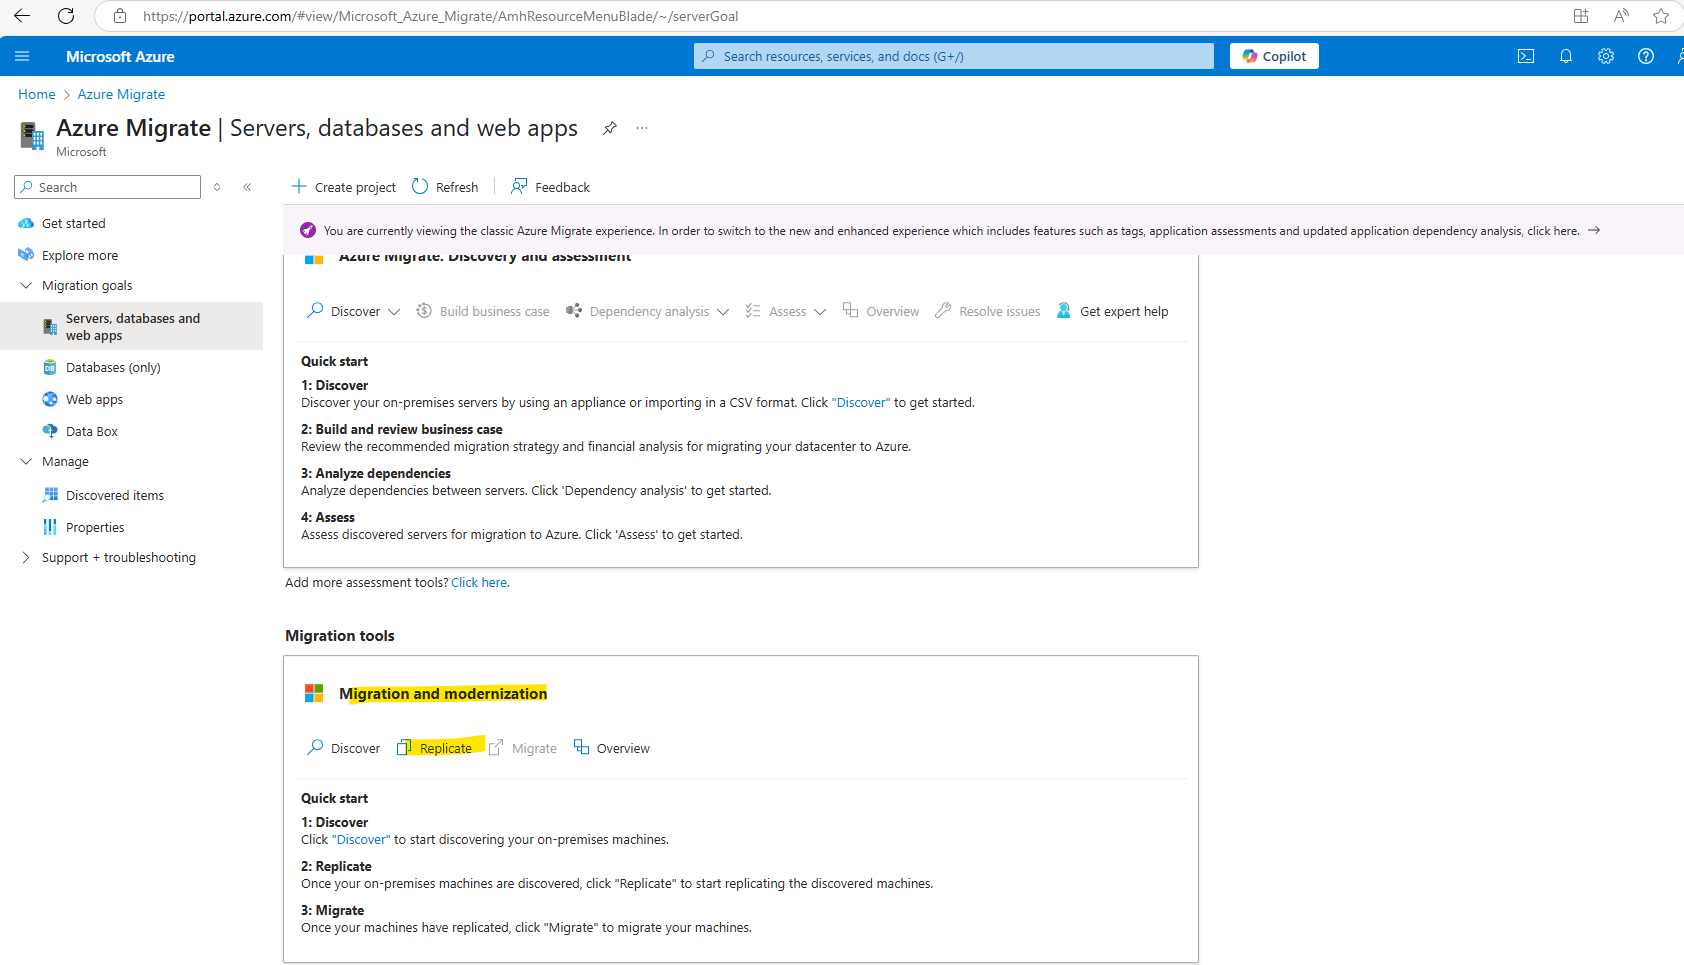Open the help question mark icon
Screen dimensions: 1684x965
[1646, 56]
